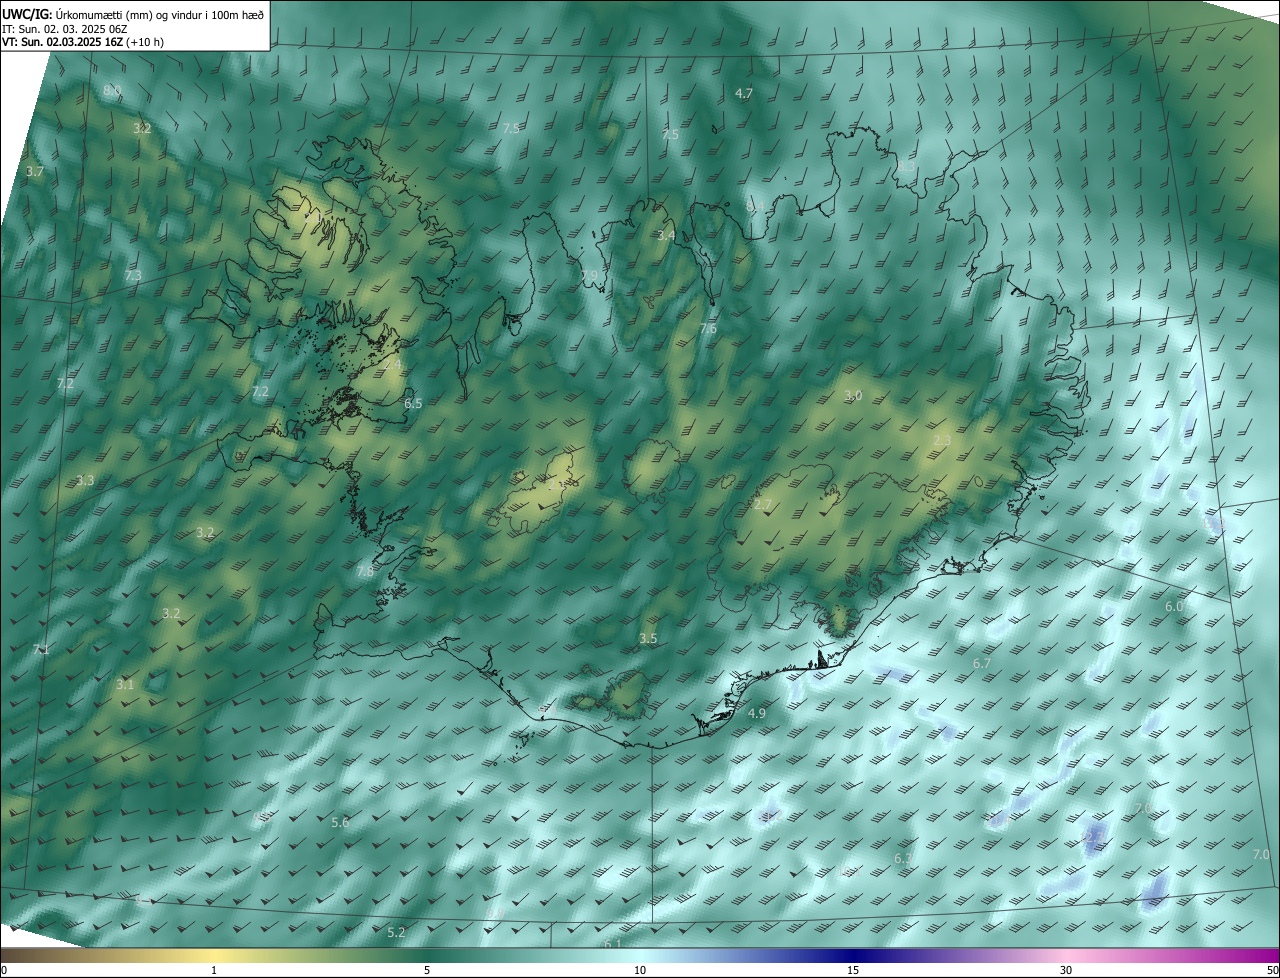Click the "6.5" value on the map
The image size is (1280, 978).
[413, 404]
